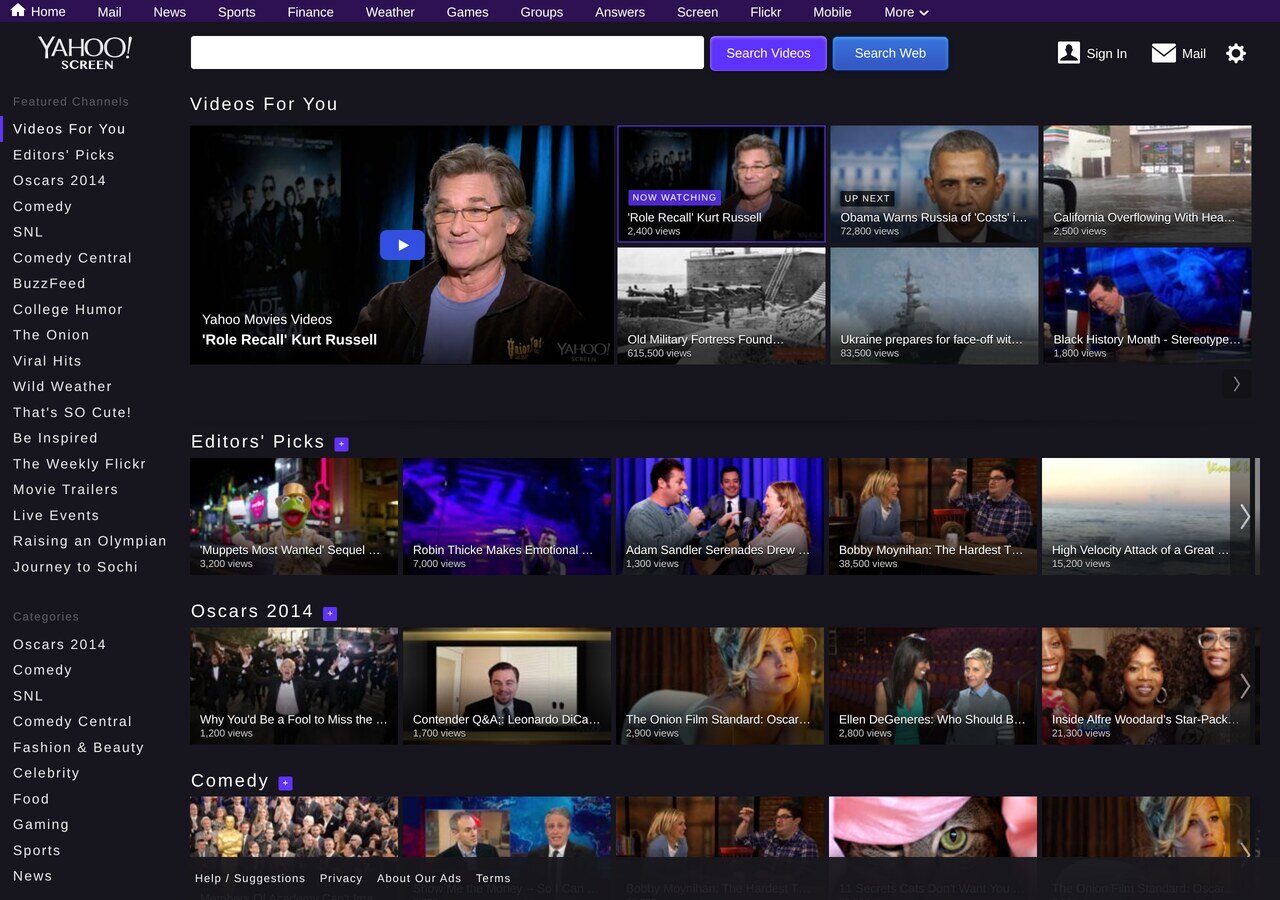
Task: Open Wild Weather channel
Action: tap(62, 387)
